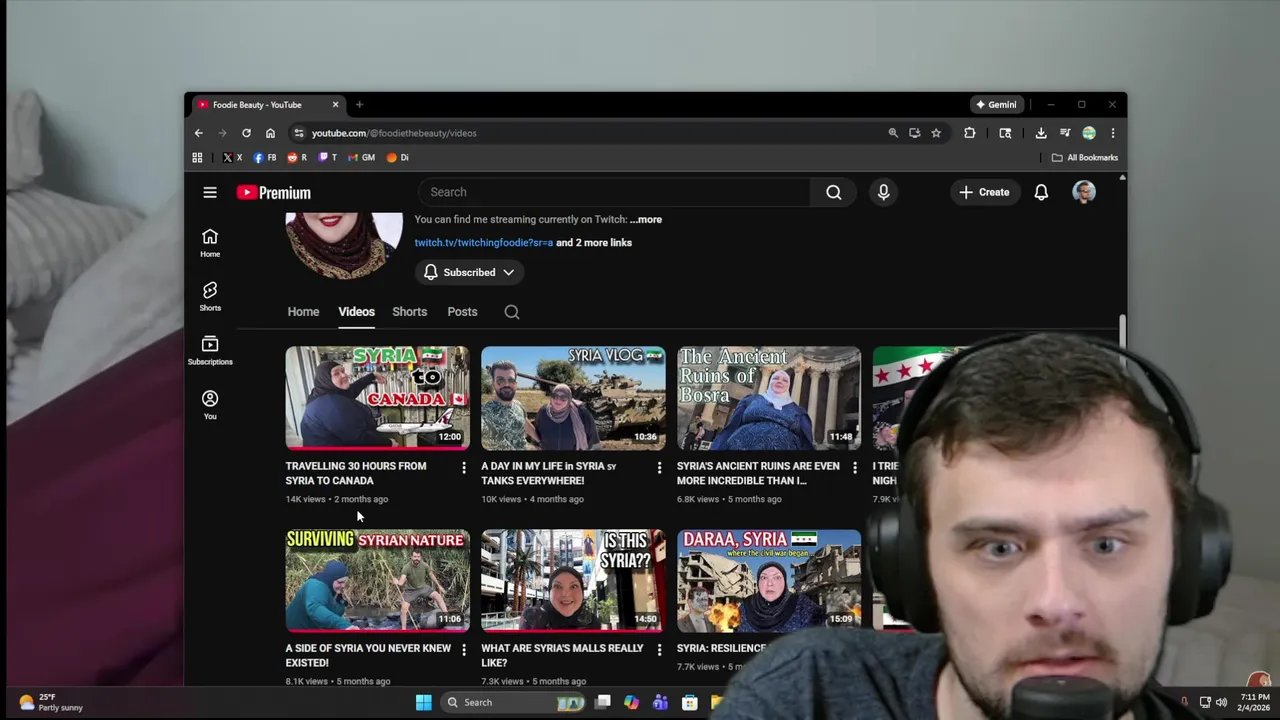Open Subscriptions in the YouTube sidebar
This screenshot has width=1280, height=720.
point(210,350)
